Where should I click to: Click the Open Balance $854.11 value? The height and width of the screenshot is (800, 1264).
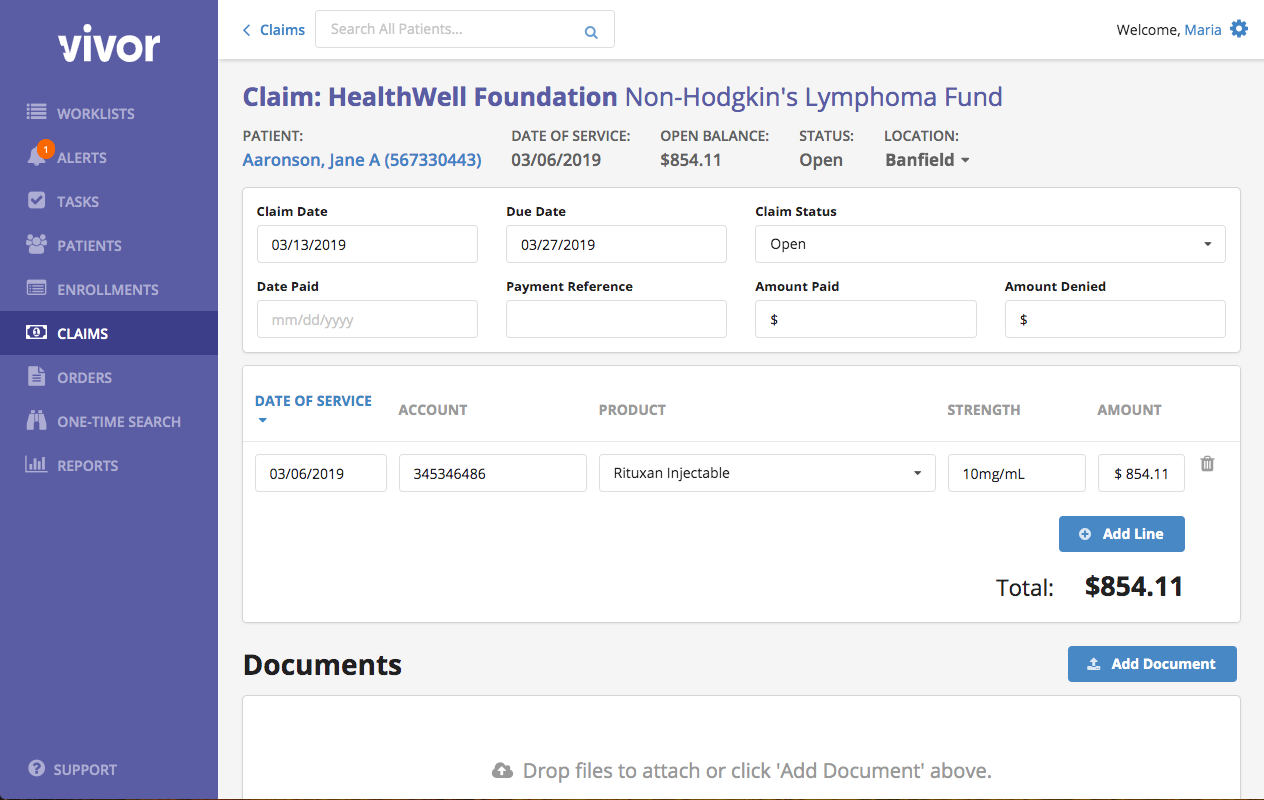point(691,160)
